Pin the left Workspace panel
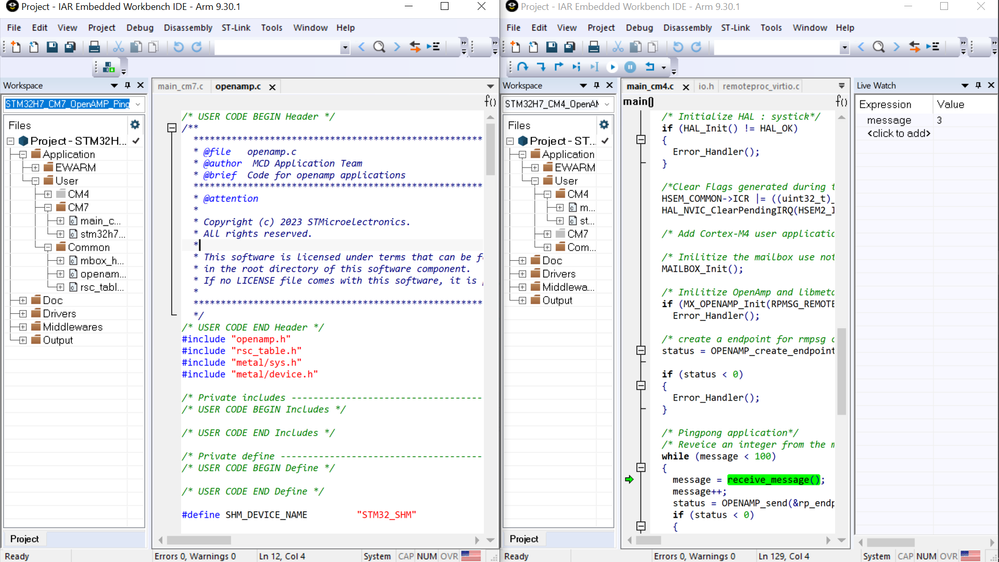999x562 pixels. click(x=127, y=85)
